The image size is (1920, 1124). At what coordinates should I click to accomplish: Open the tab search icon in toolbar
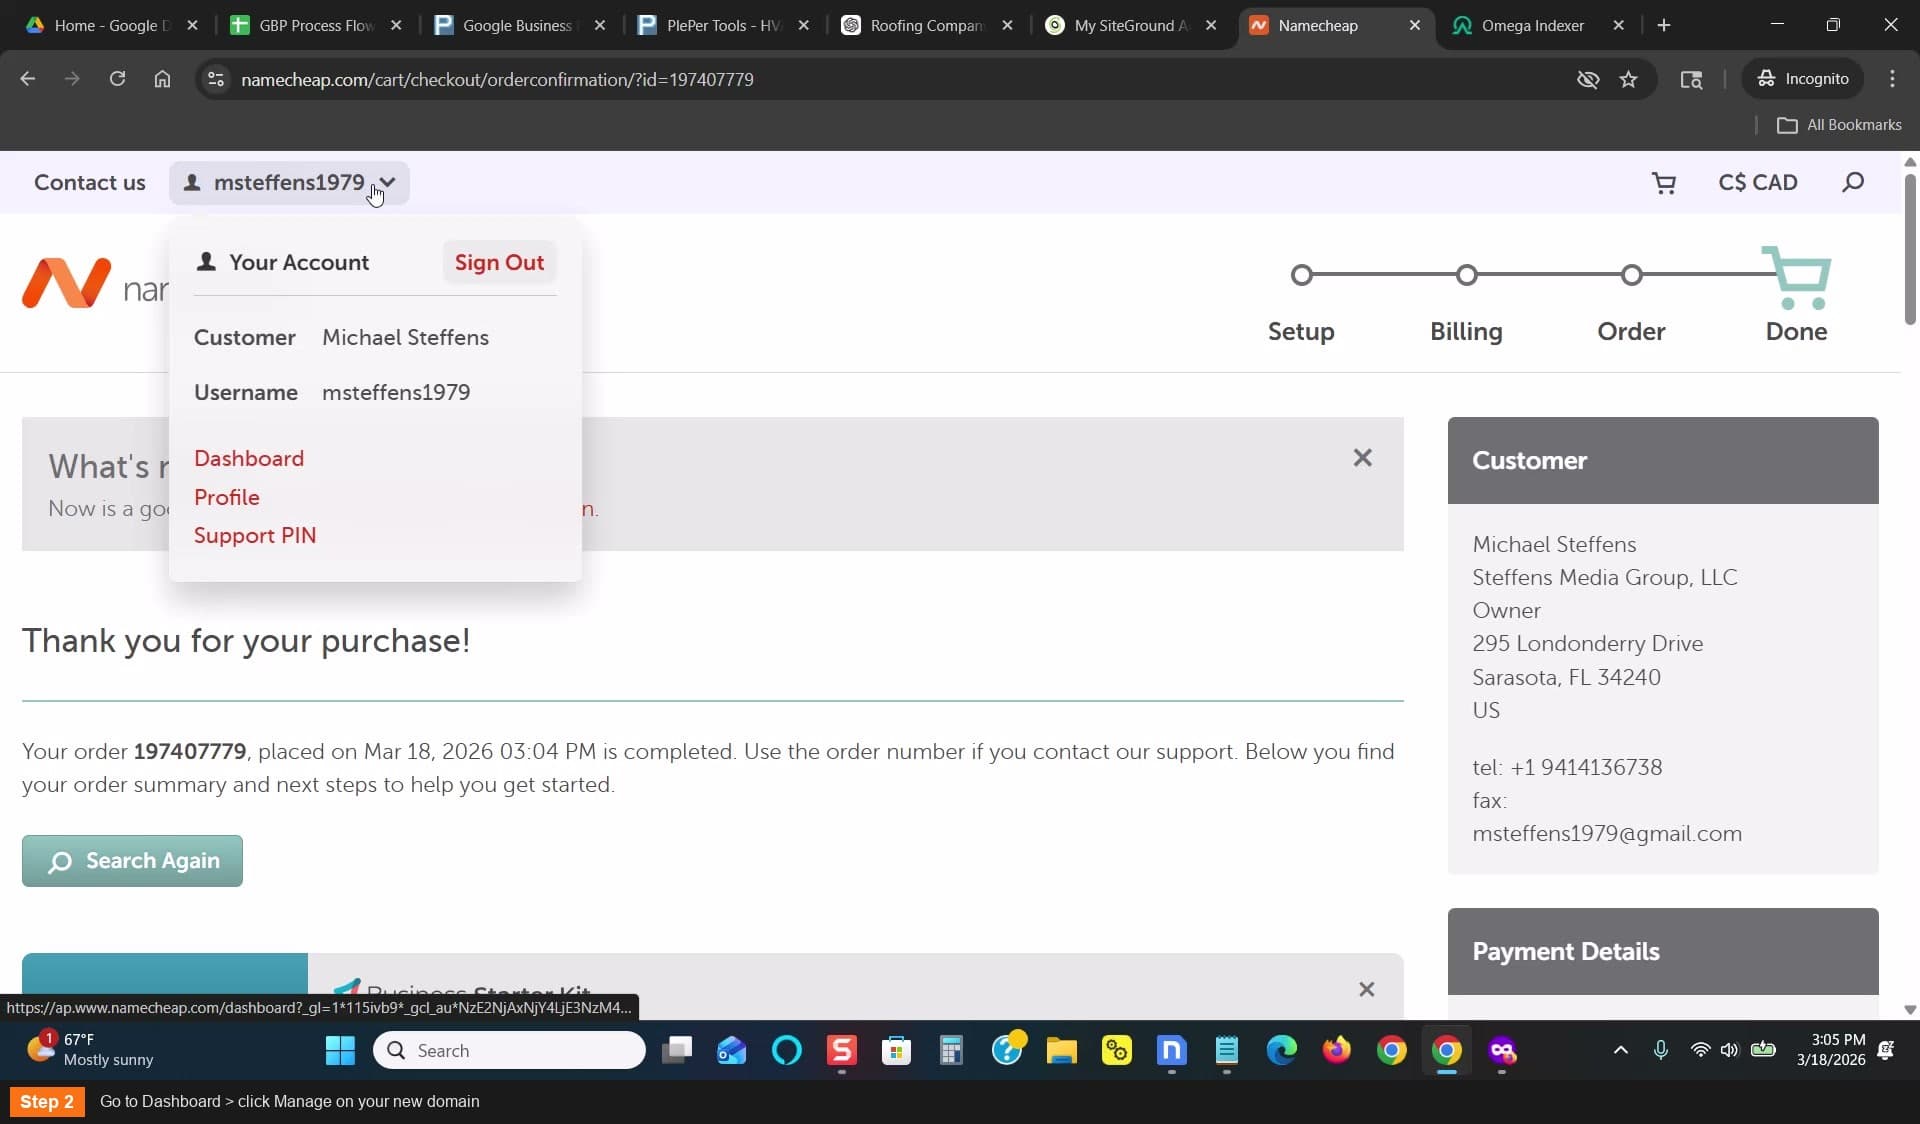point(1691,79)
